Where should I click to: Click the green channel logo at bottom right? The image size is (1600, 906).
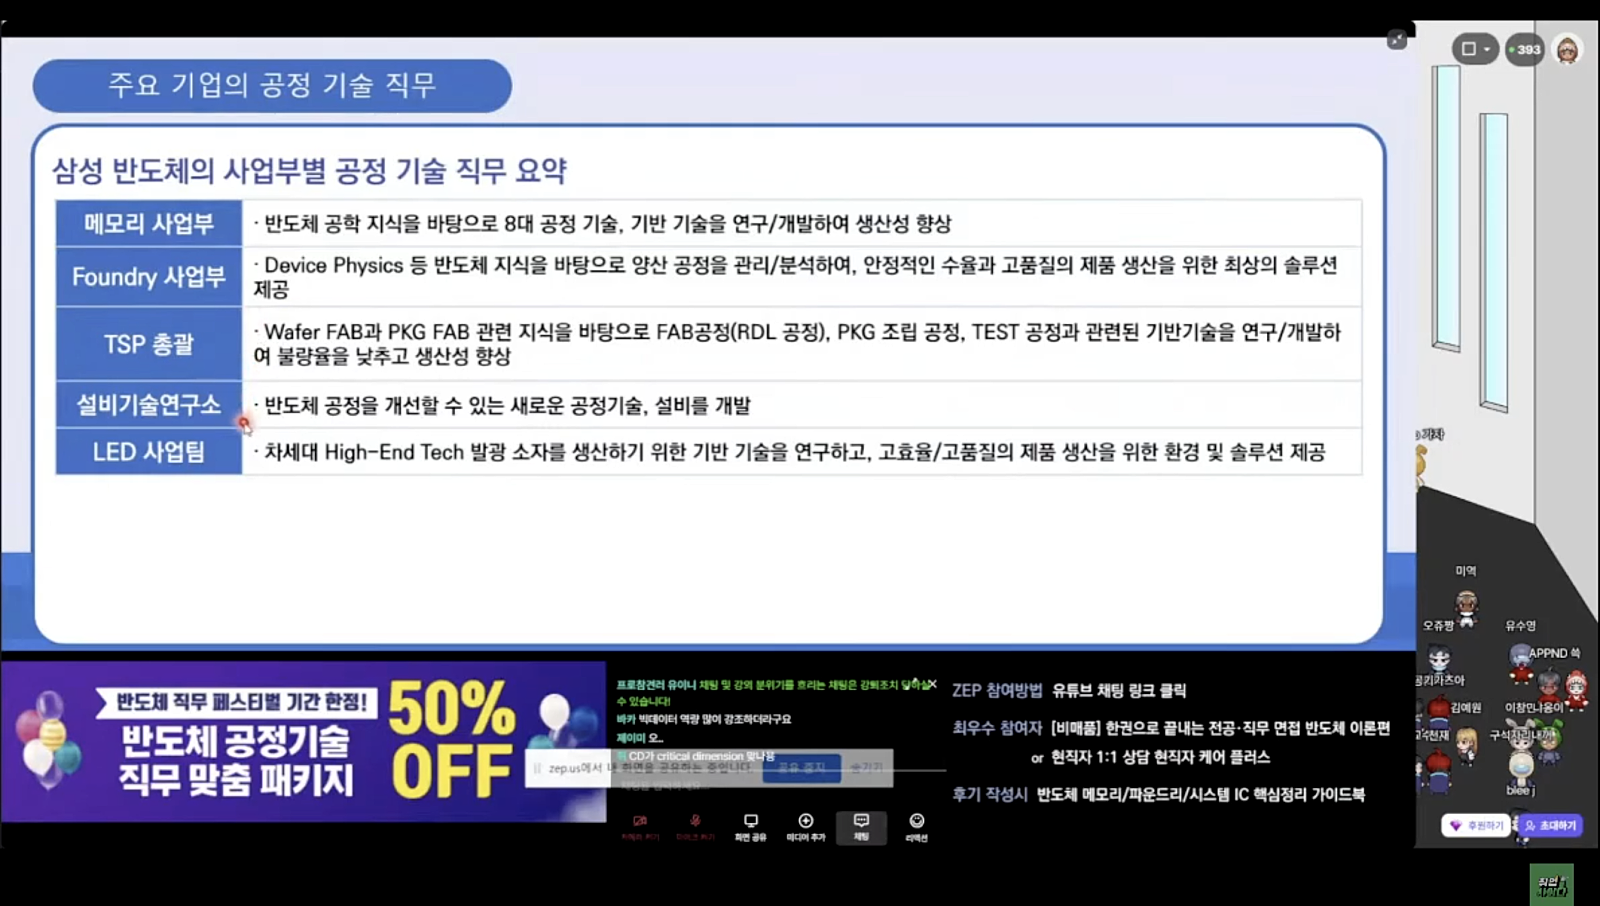click(1551, 885)
